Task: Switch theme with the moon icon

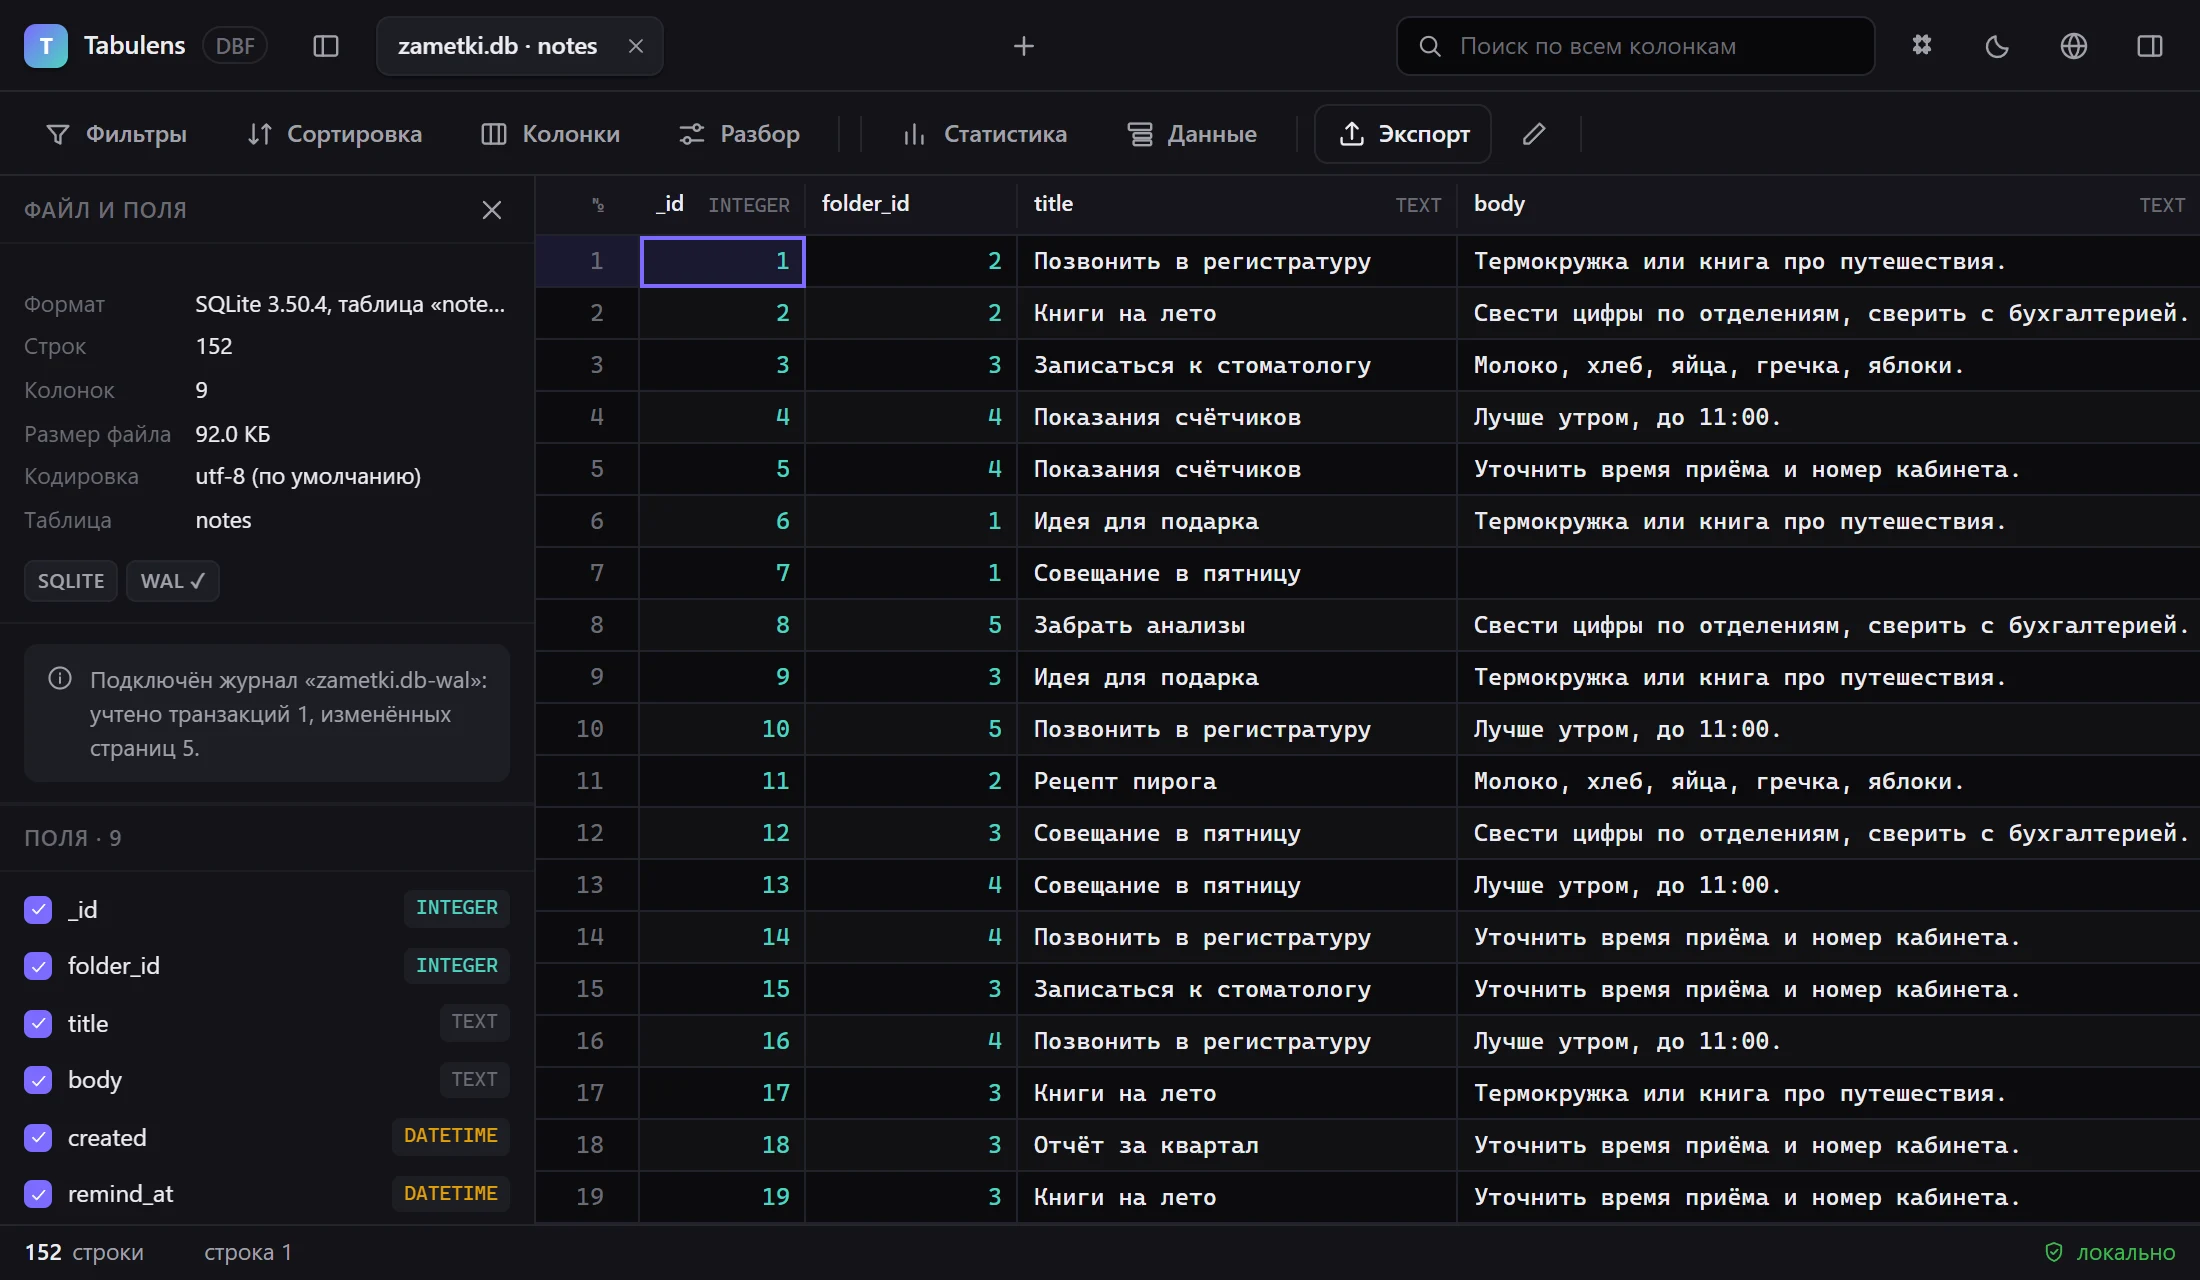Action: coord(1997,46)
